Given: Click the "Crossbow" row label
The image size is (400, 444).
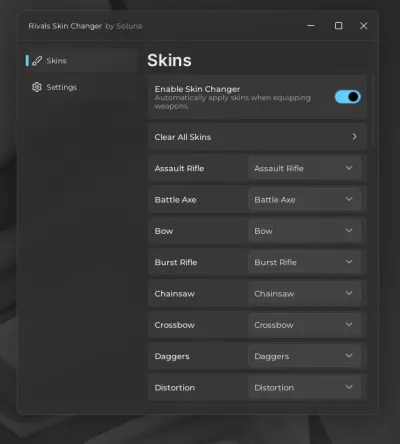Looking at the screenshot, I should 175,325.
